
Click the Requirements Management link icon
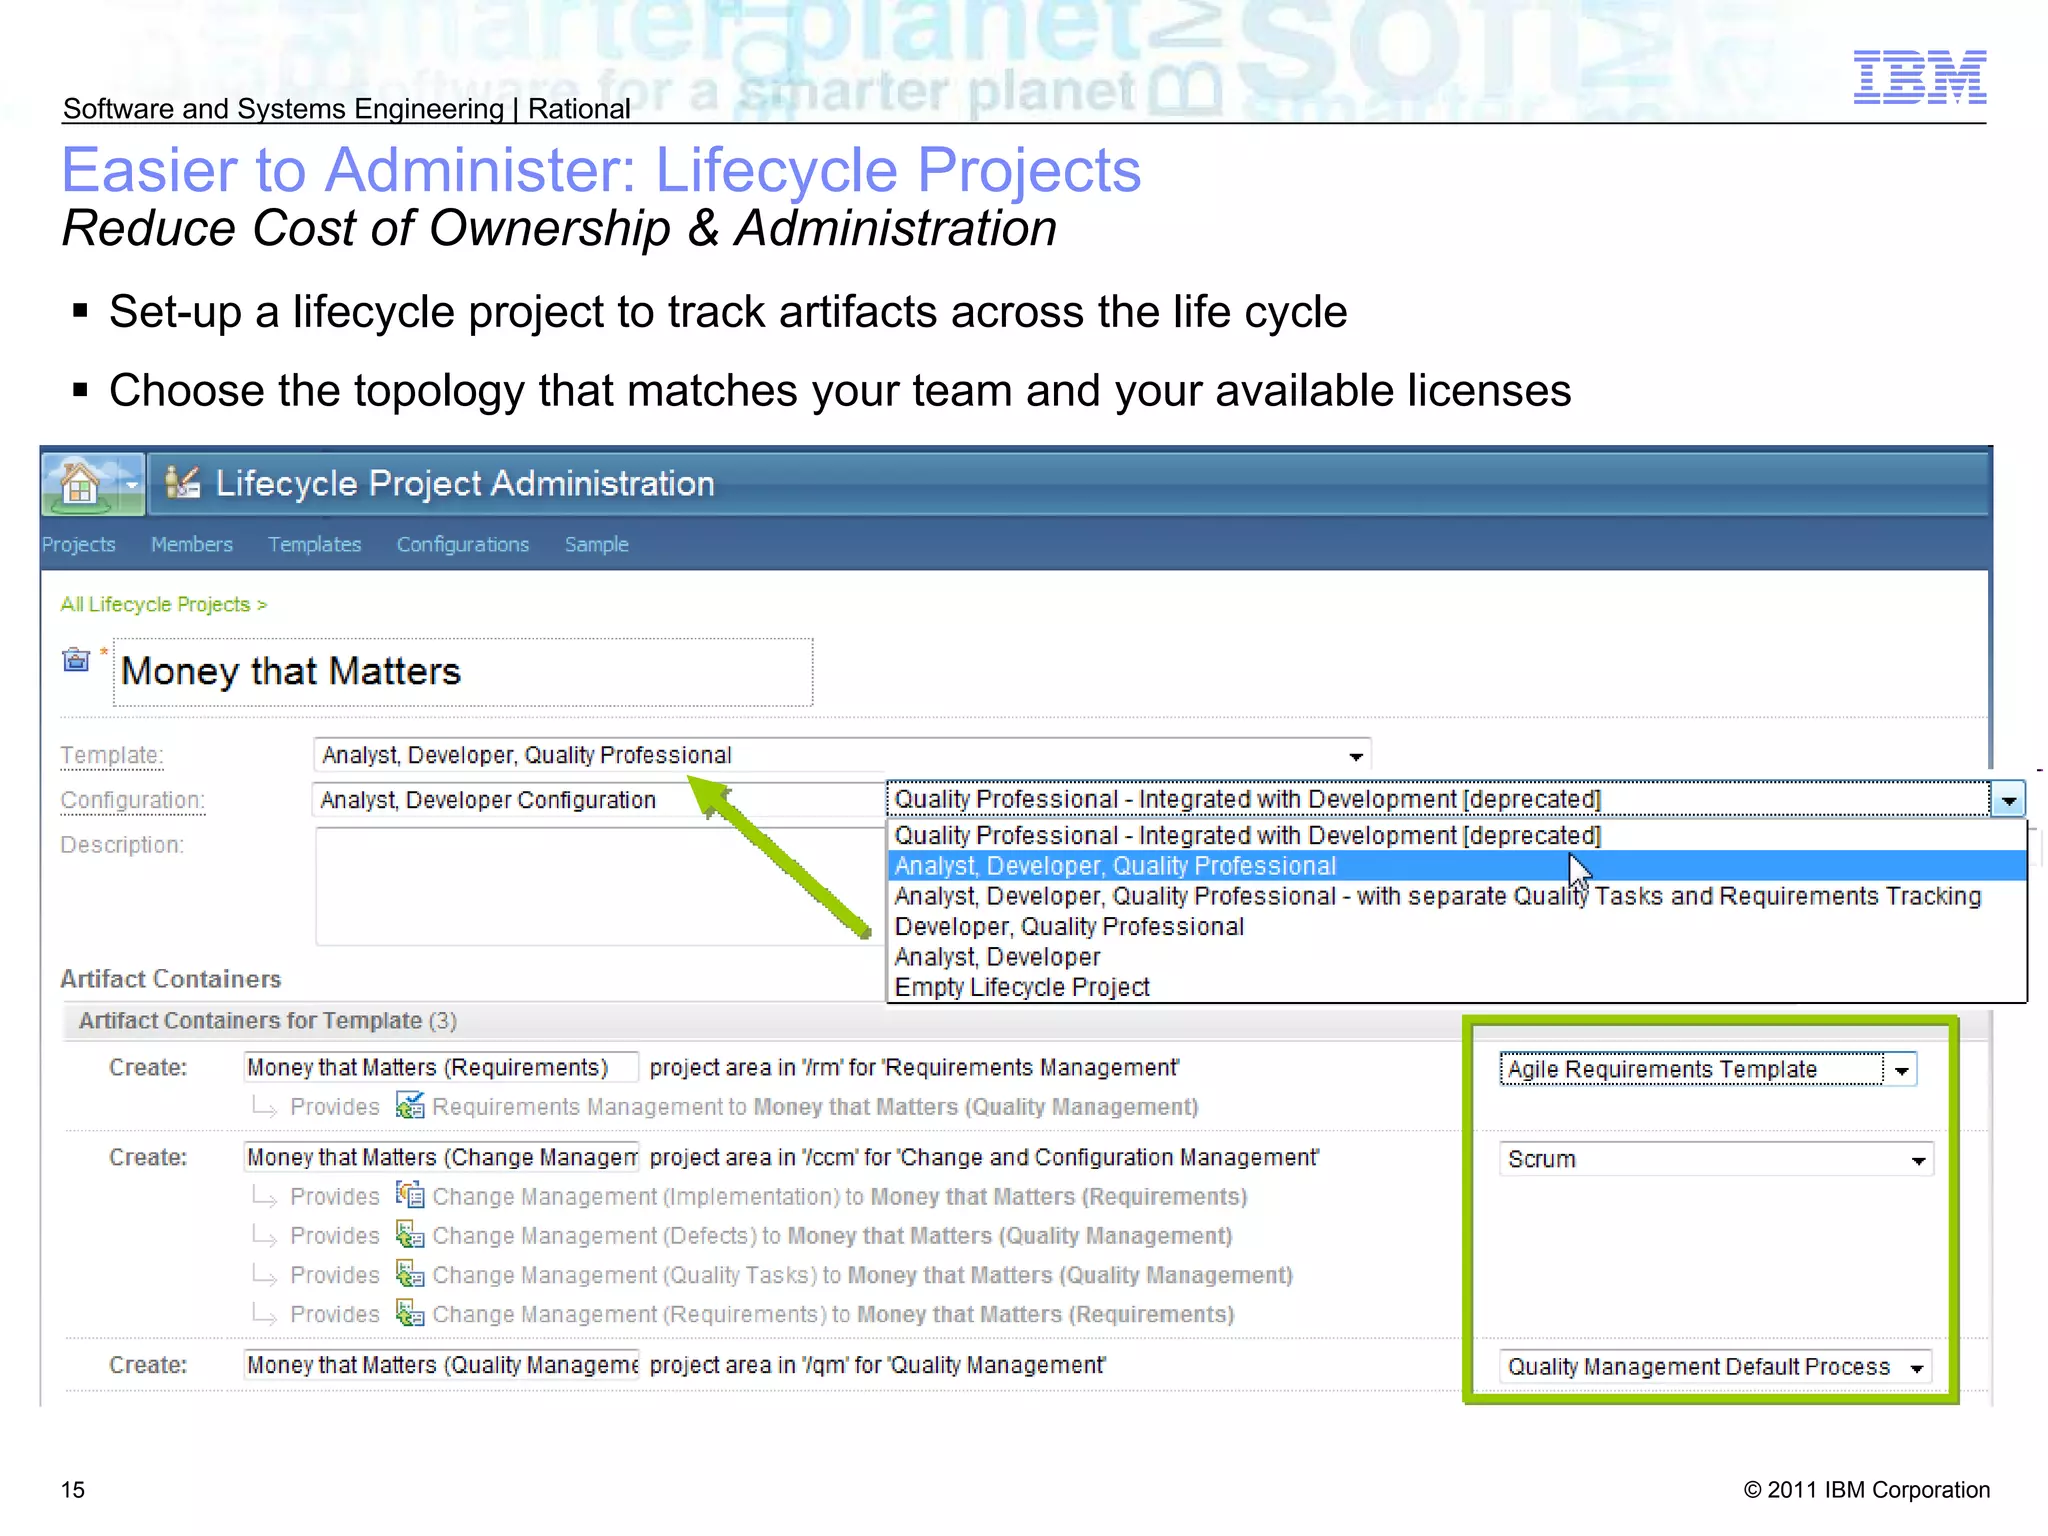(x=410, y=1106)
